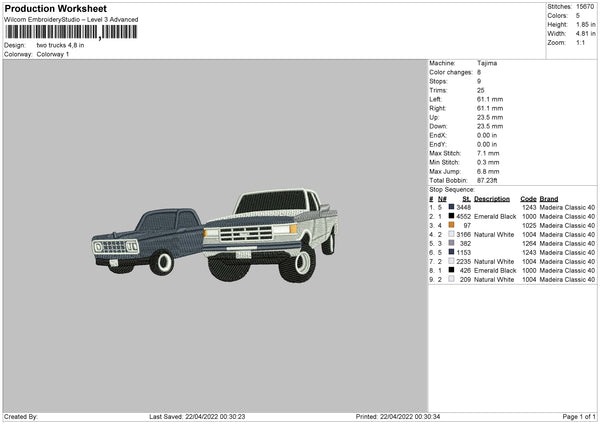This screenshot has height=424, width=600.
Task: Select the purple swatch for stop 5
Action: point(452,243)
